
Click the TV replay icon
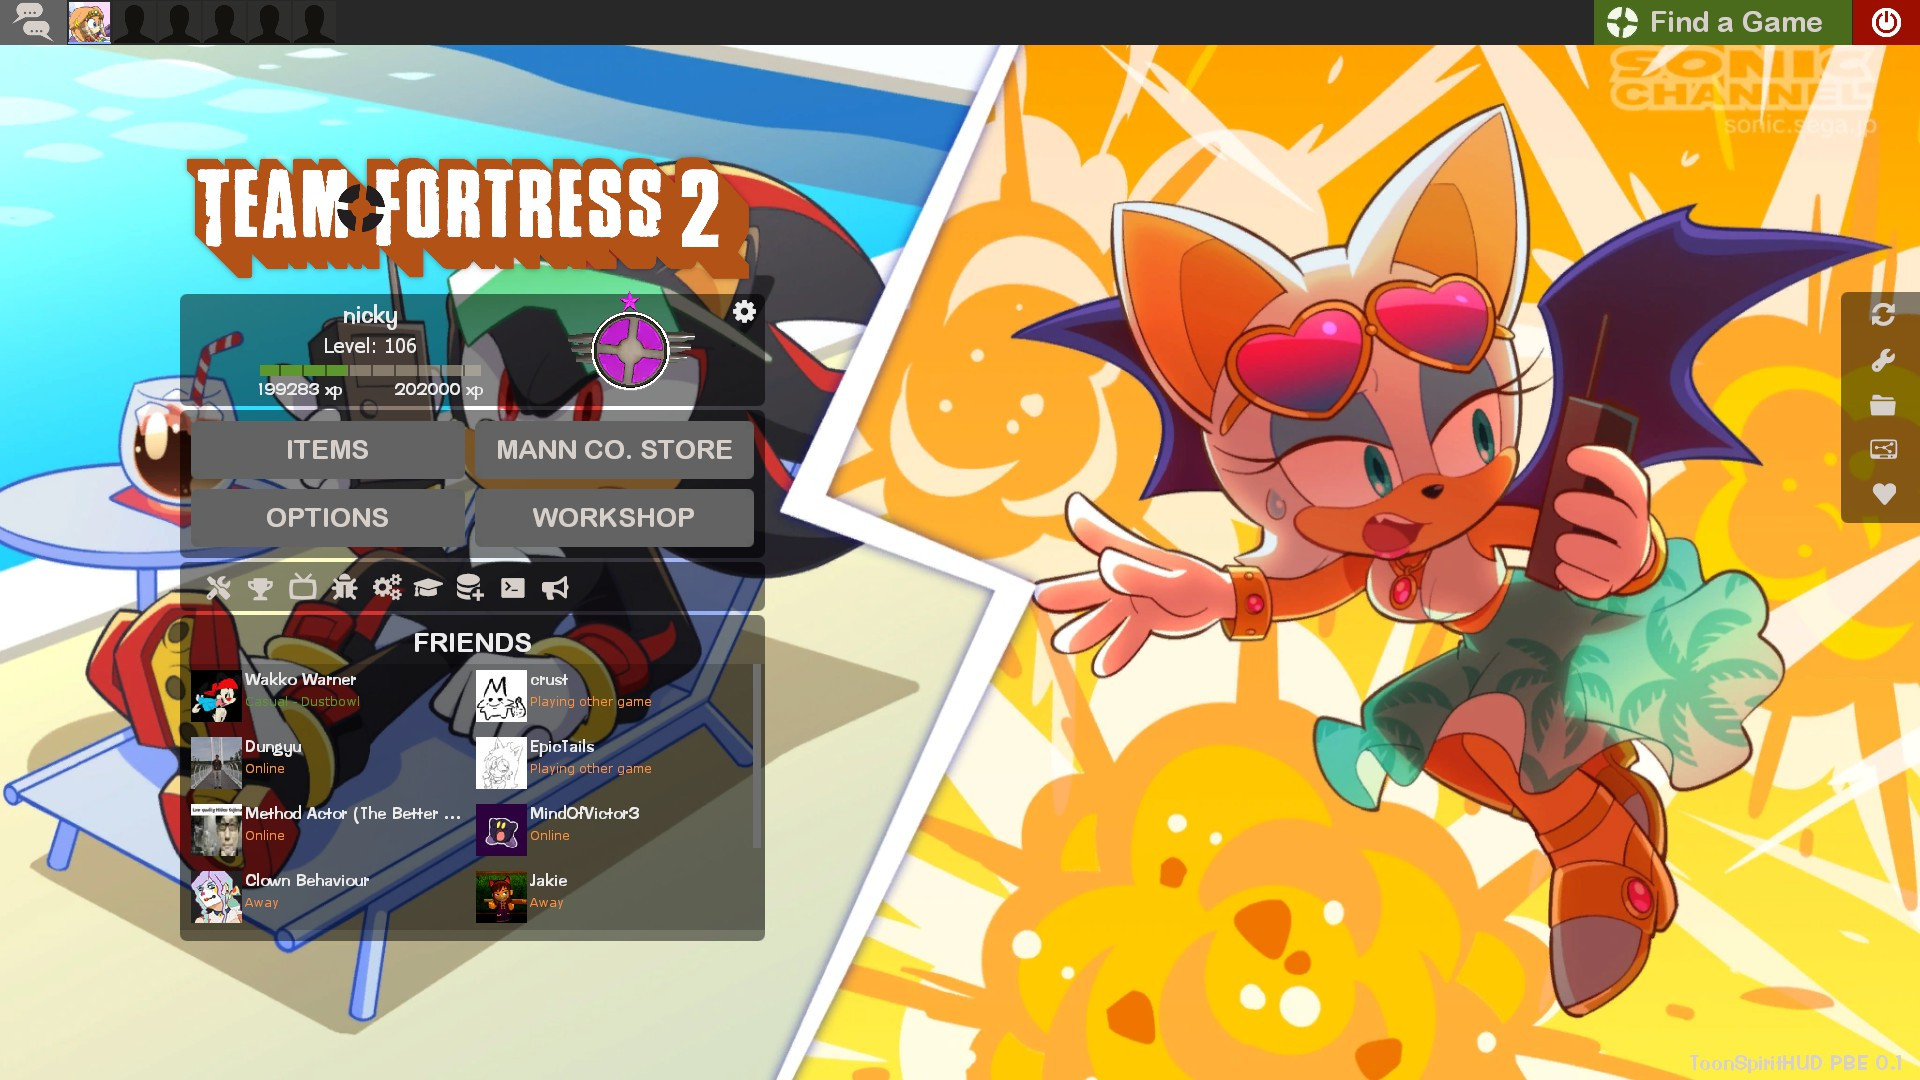click(303, 587)
